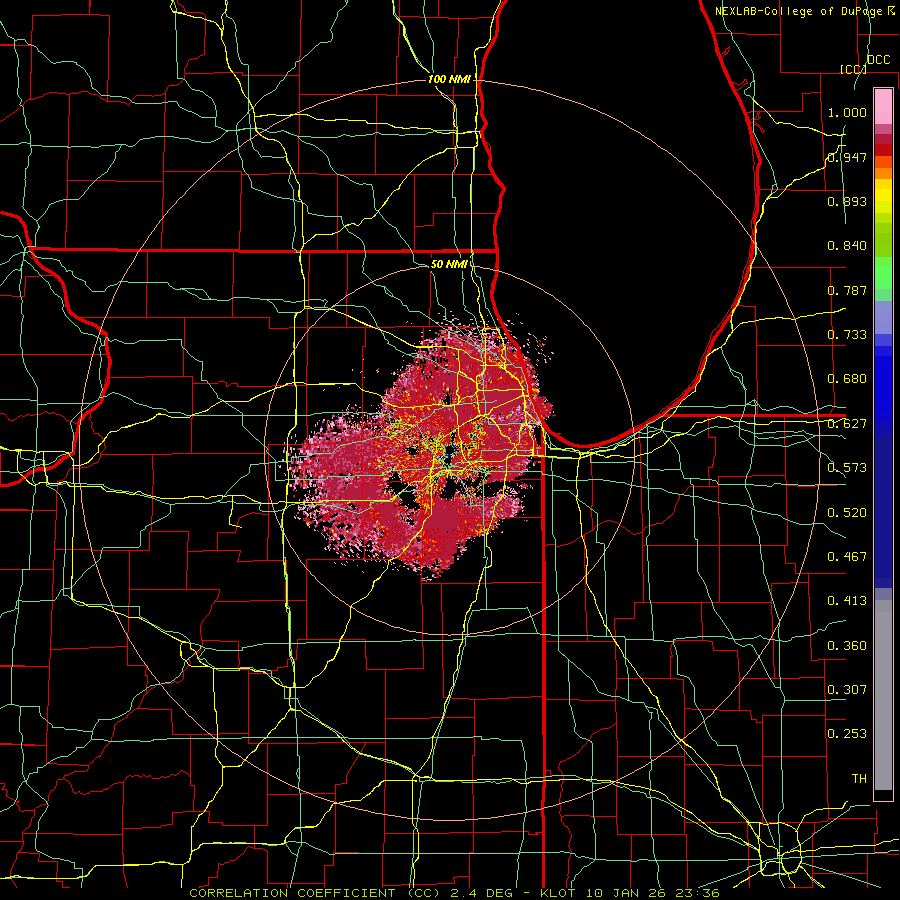Click the CORRELATION COEFFICIENT (CC) caption text
900x900 pixels.
[314, 893]
